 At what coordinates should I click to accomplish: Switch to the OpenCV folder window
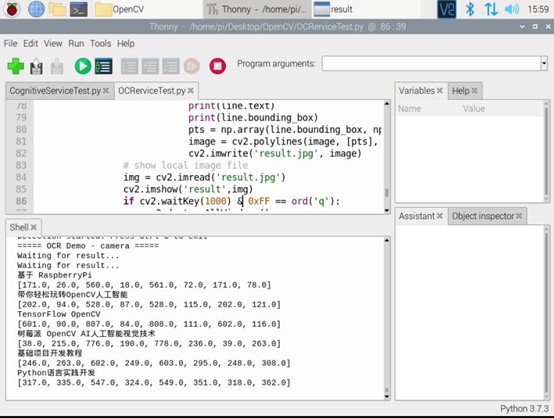click(119, 9)
